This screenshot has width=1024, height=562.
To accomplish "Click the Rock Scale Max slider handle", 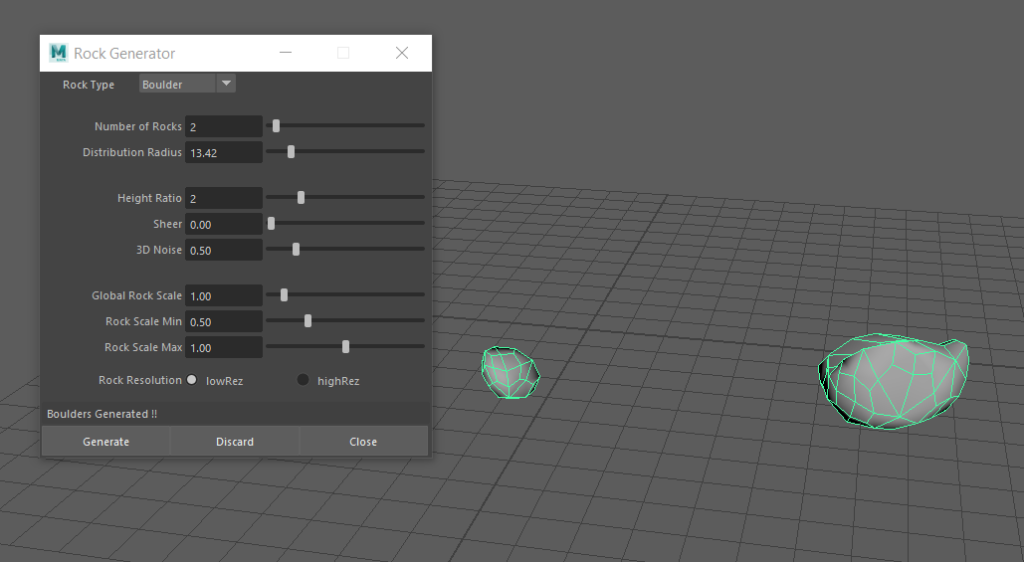I will [x=345, y=347].
